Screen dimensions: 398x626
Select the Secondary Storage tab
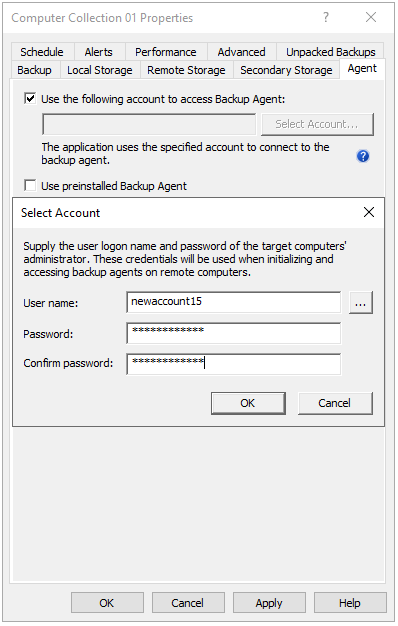pyautogui.click(x=286, y=70)
